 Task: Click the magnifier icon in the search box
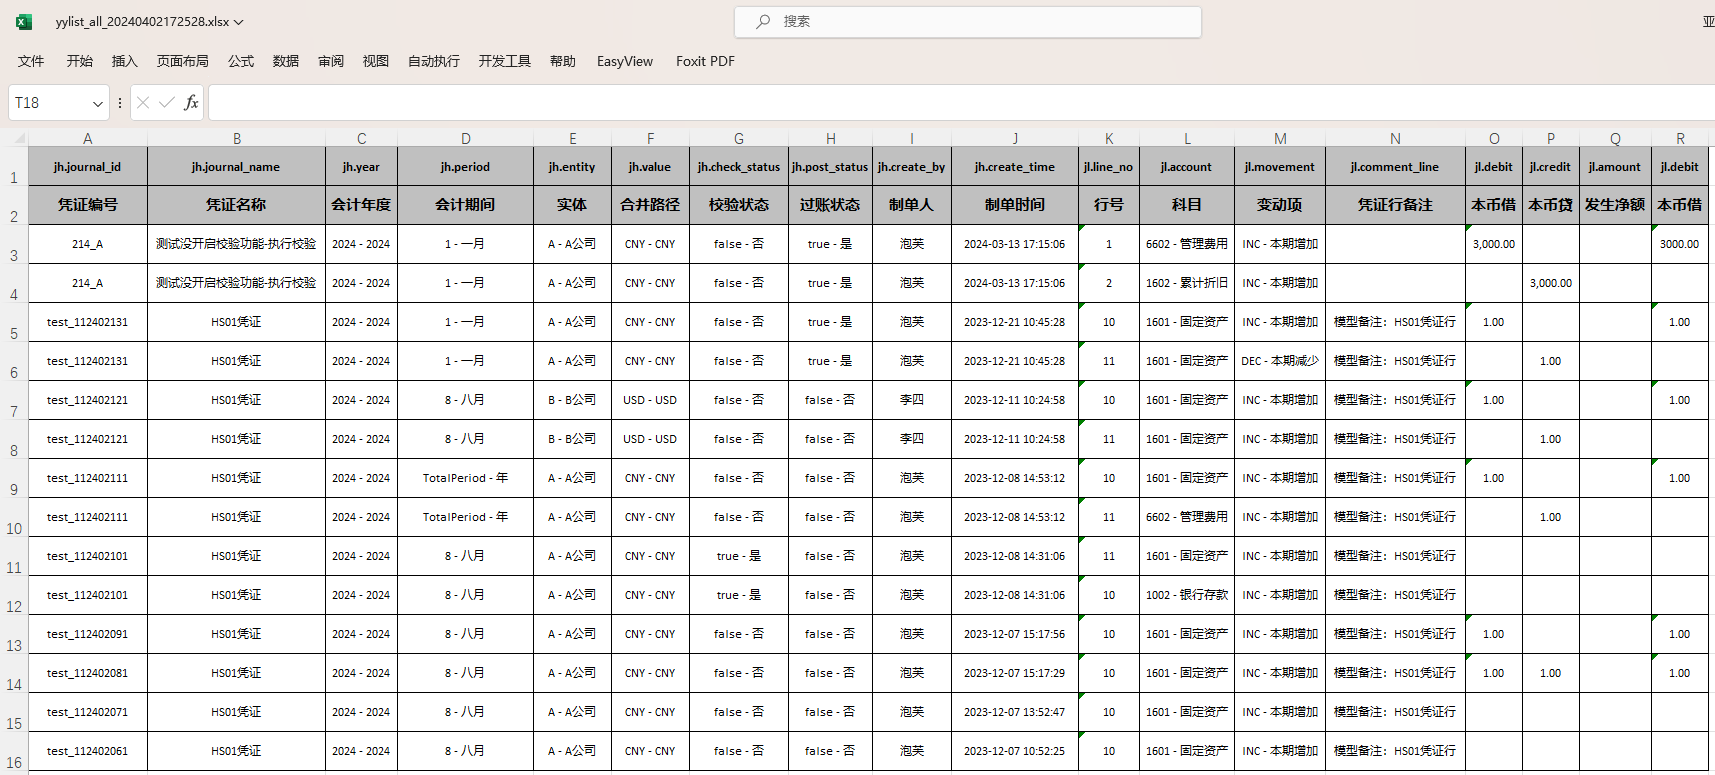(763, 21)
